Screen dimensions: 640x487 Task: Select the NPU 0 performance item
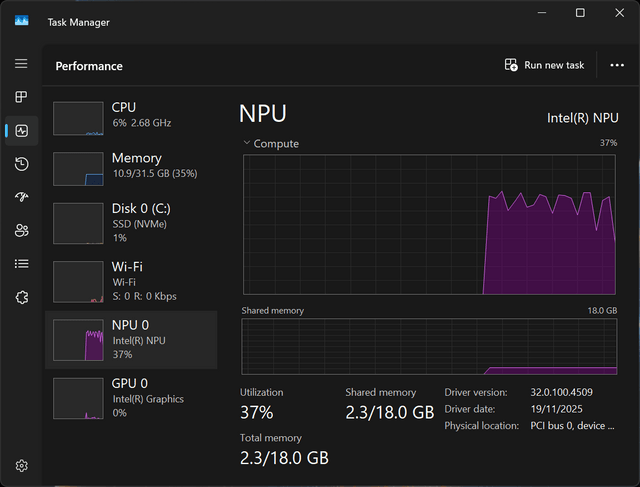[131, 340]
